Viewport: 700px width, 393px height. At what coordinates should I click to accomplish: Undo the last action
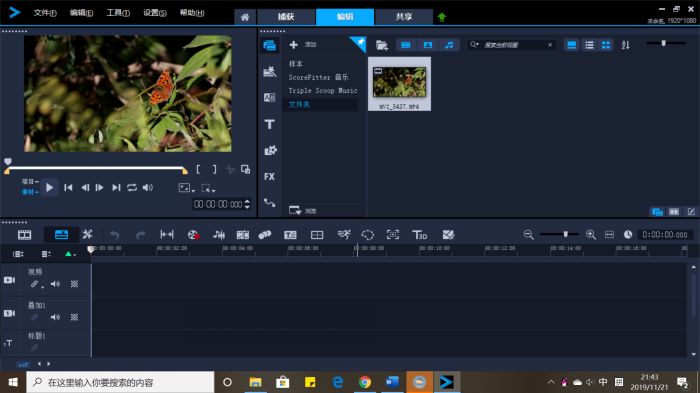114,235
